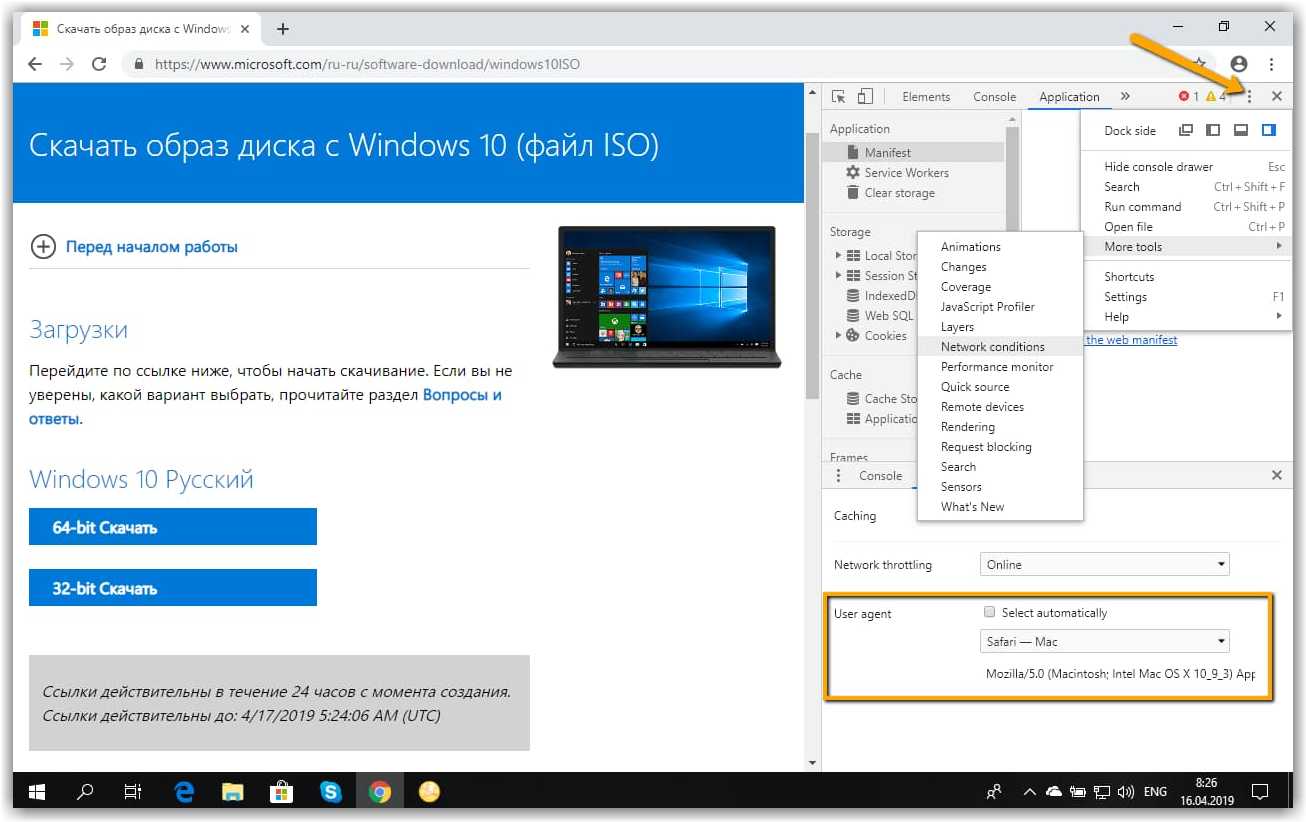Viewport: 1306px width, 822px height.
Task: Select the inspect element tool in DevTools
Action: tap(839, 97)
